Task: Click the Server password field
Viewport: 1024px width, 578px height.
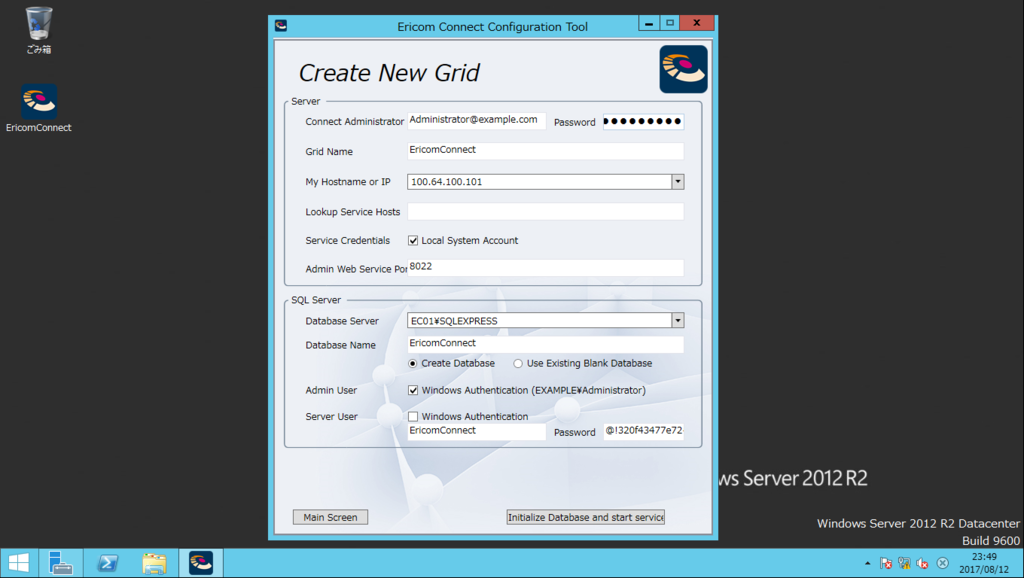Action: (x=643, y=121)
